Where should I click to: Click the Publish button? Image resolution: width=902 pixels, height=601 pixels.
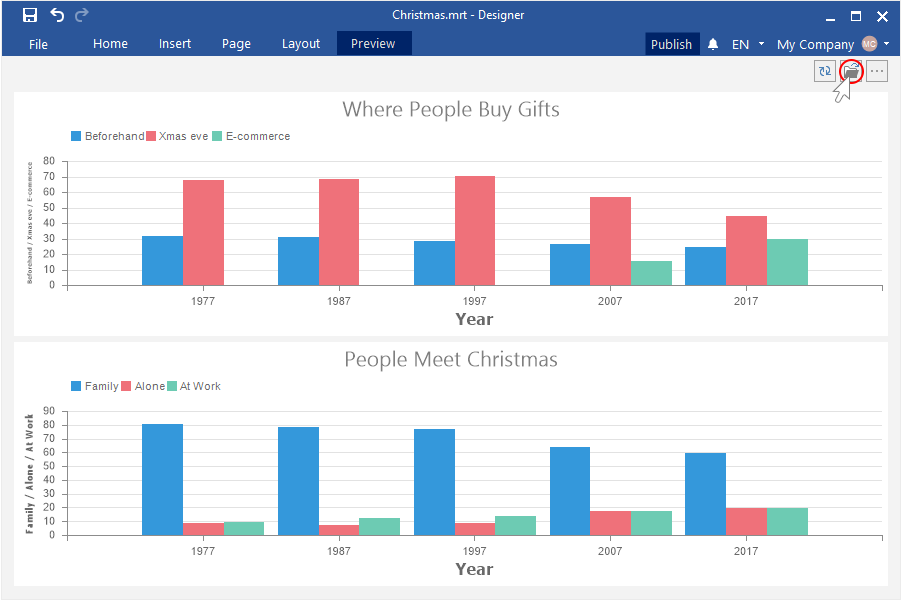pyautogui.click(x=671, y=44)
